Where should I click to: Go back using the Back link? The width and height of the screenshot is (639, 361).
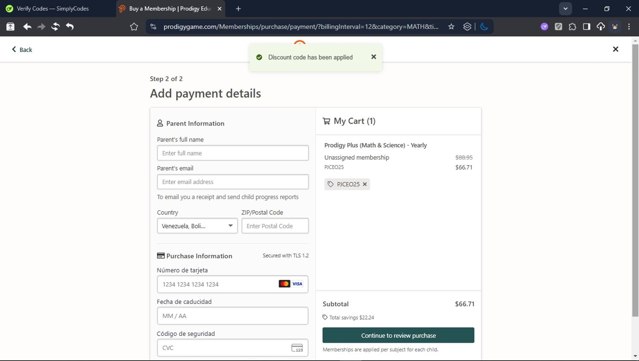22,49
